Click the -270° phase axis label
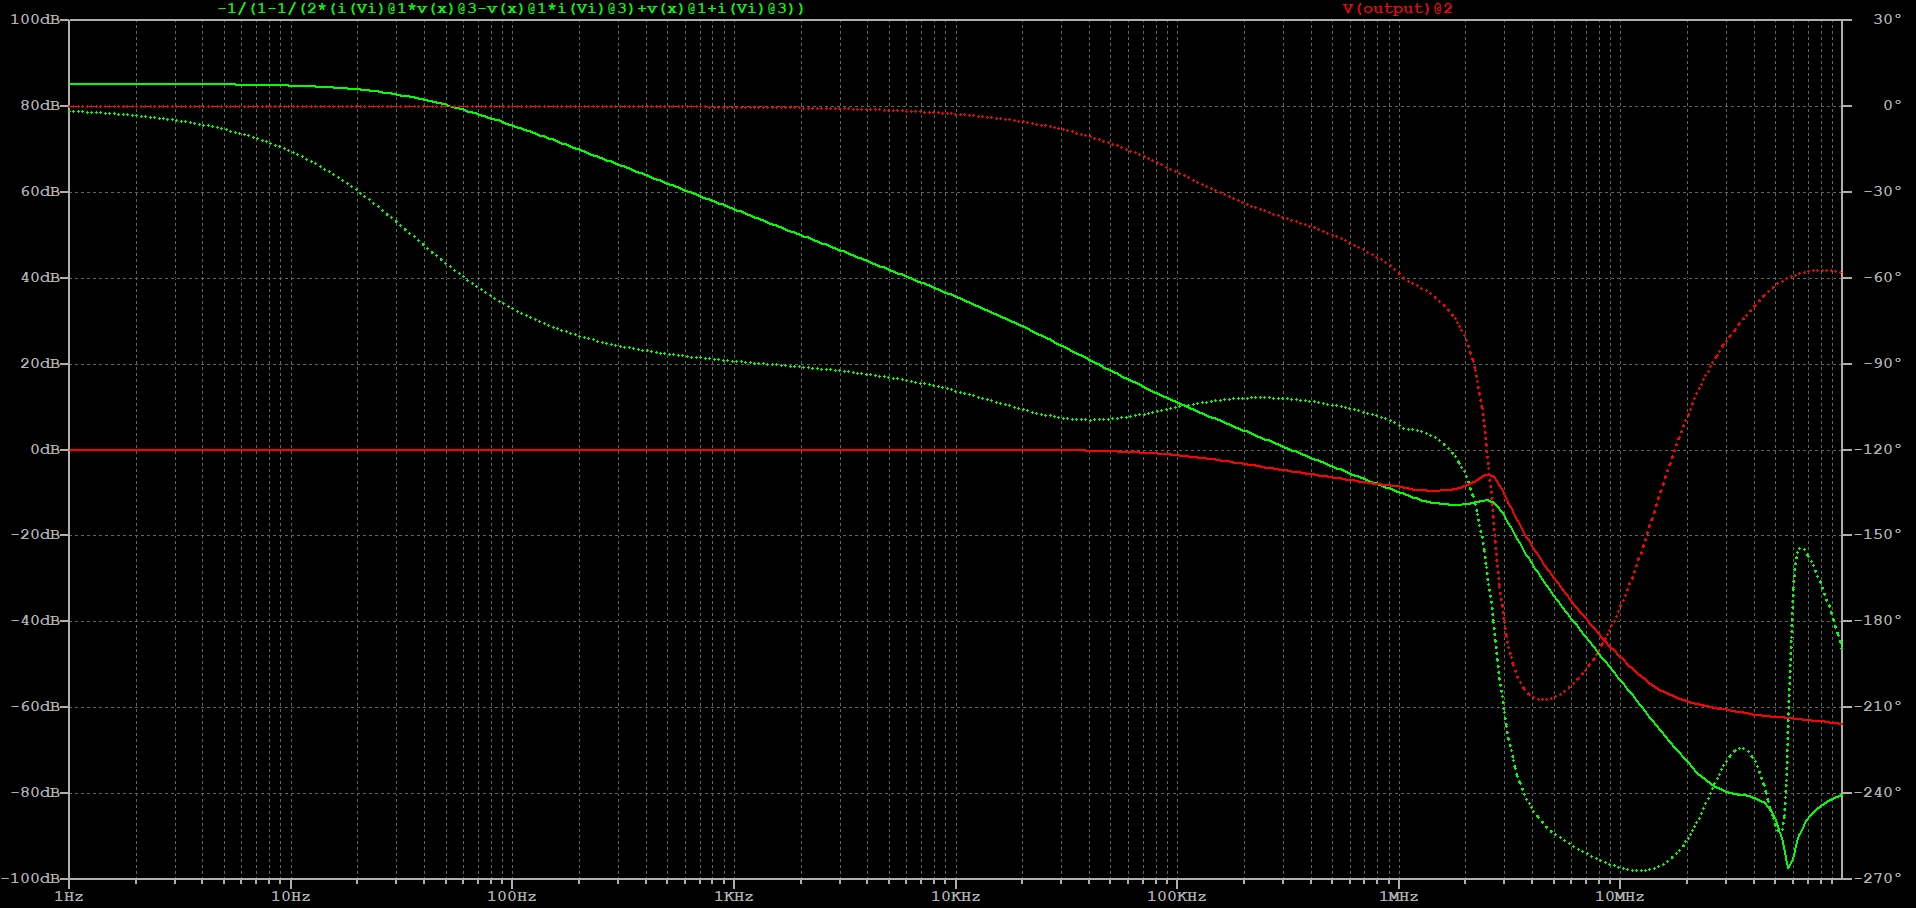 point(1880,879)
